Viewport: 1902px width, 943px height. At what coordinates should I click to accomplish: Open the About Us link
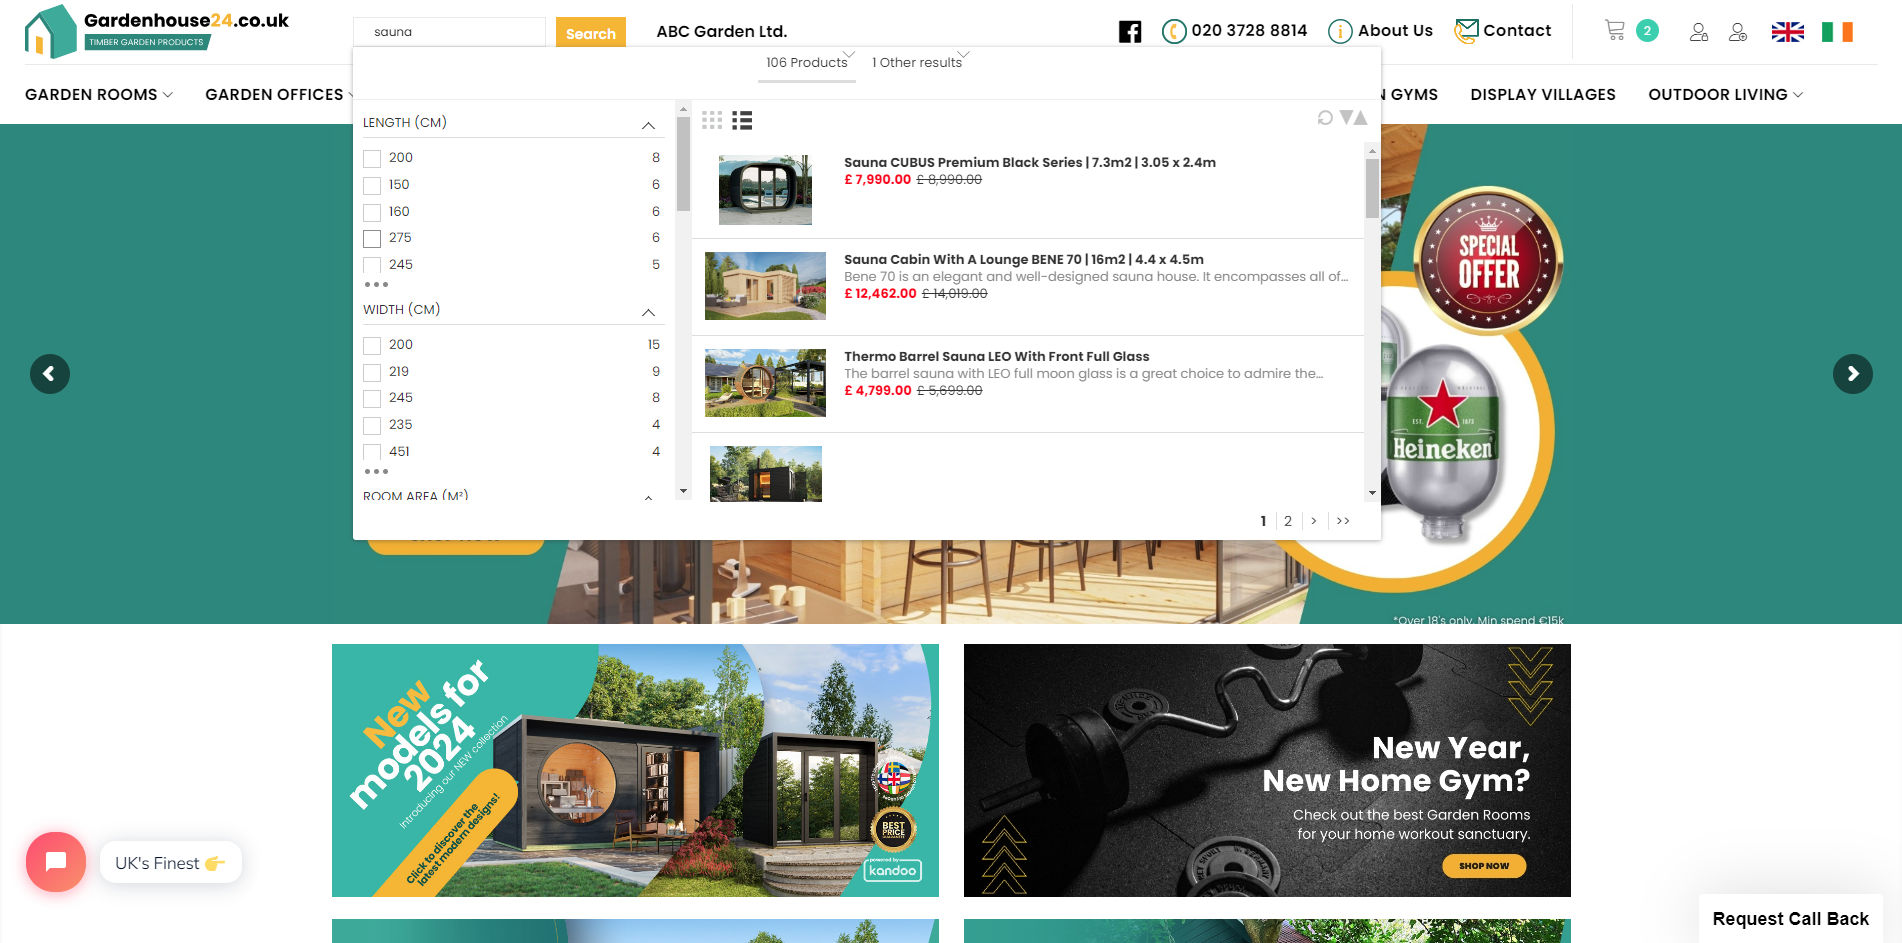click(1395, 31)
